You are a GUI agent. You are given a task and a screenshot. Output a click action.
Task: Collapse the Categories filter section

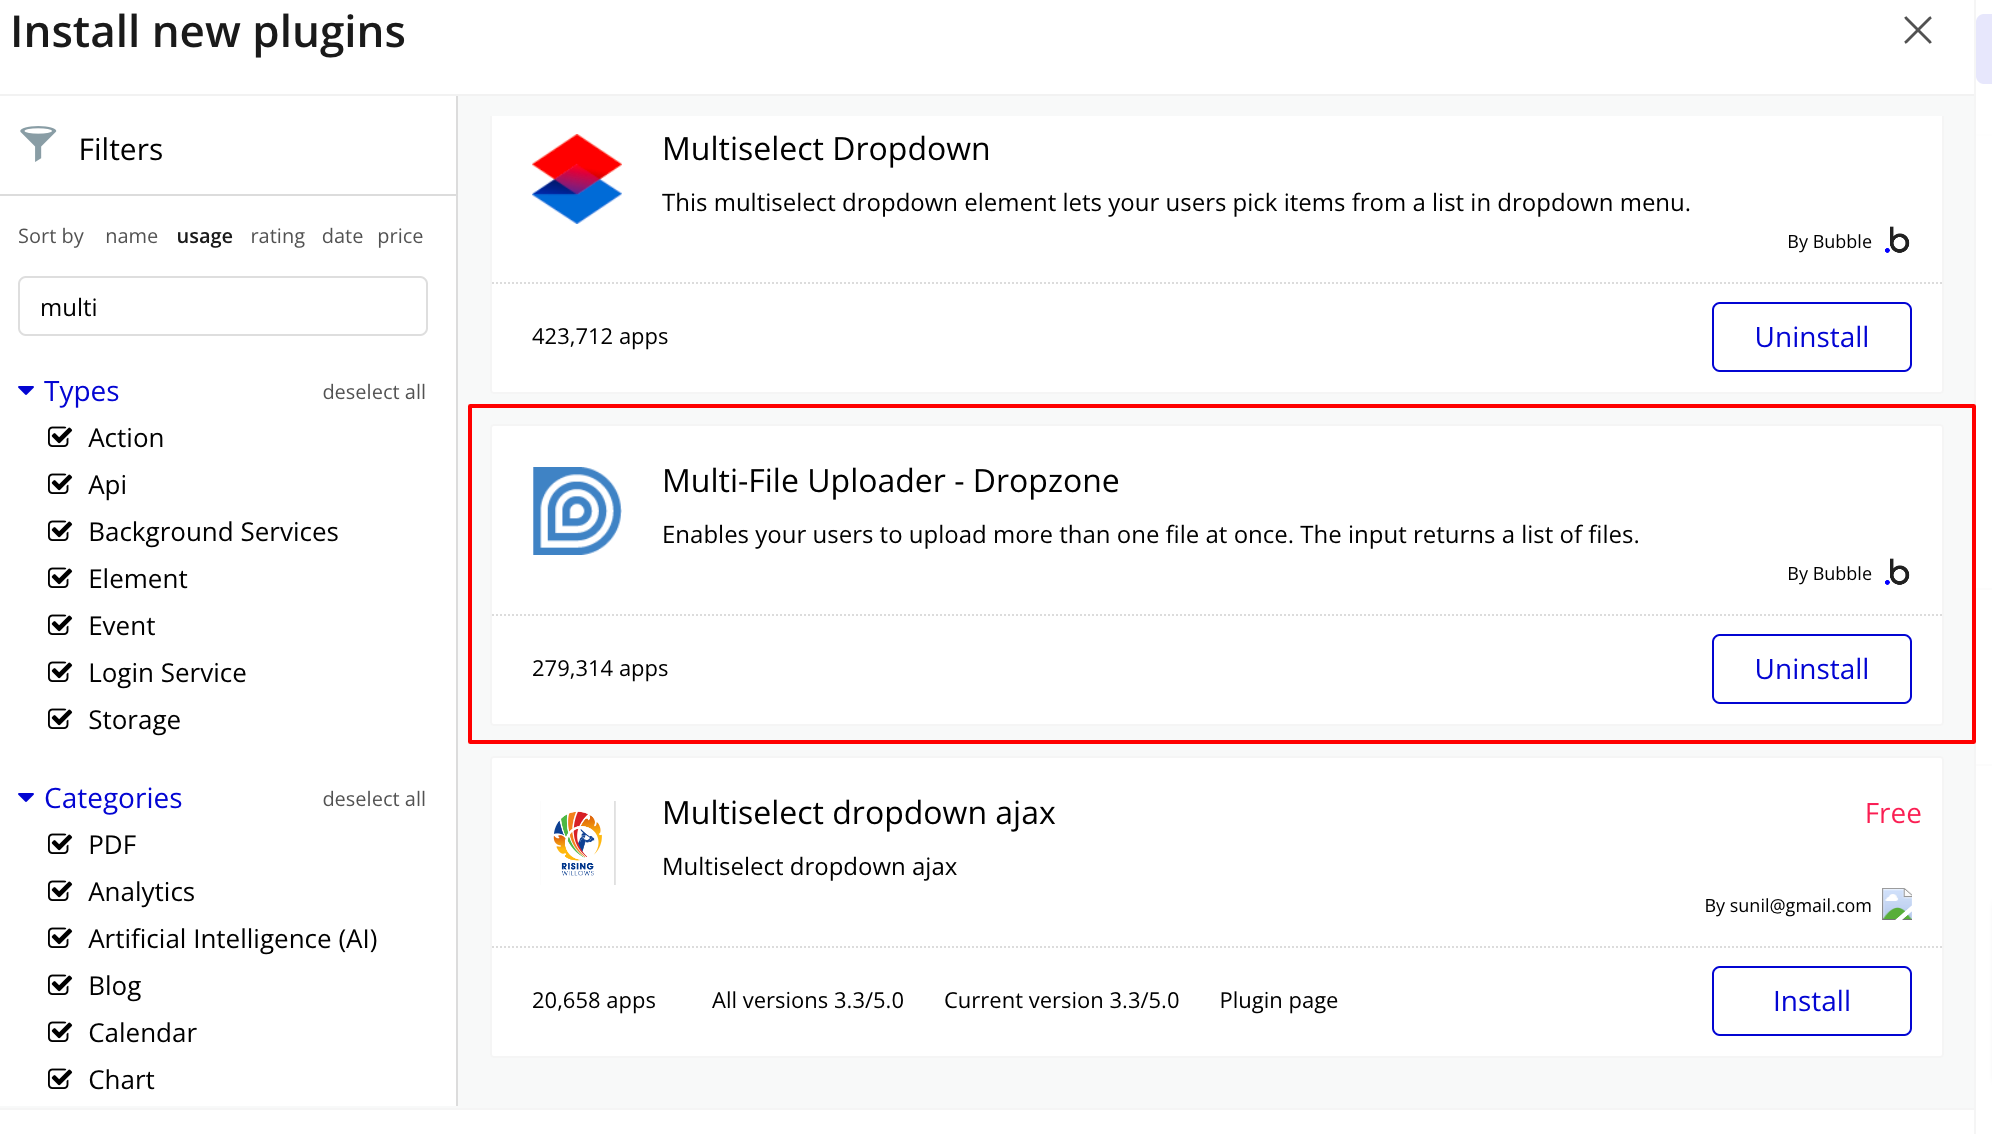tap(100, 798)
